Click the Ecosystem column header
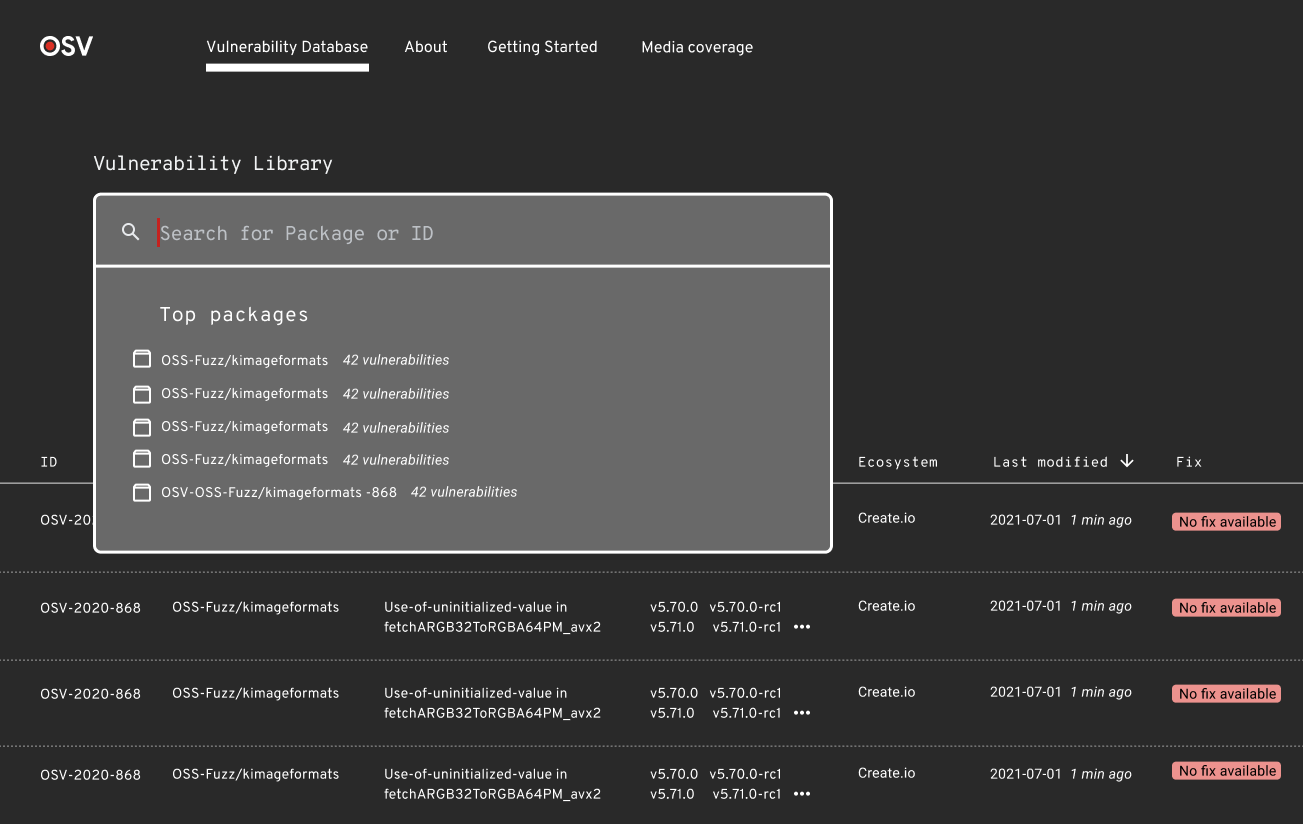The width and height of the screenshot is (1303, 824). click(898, 462)
